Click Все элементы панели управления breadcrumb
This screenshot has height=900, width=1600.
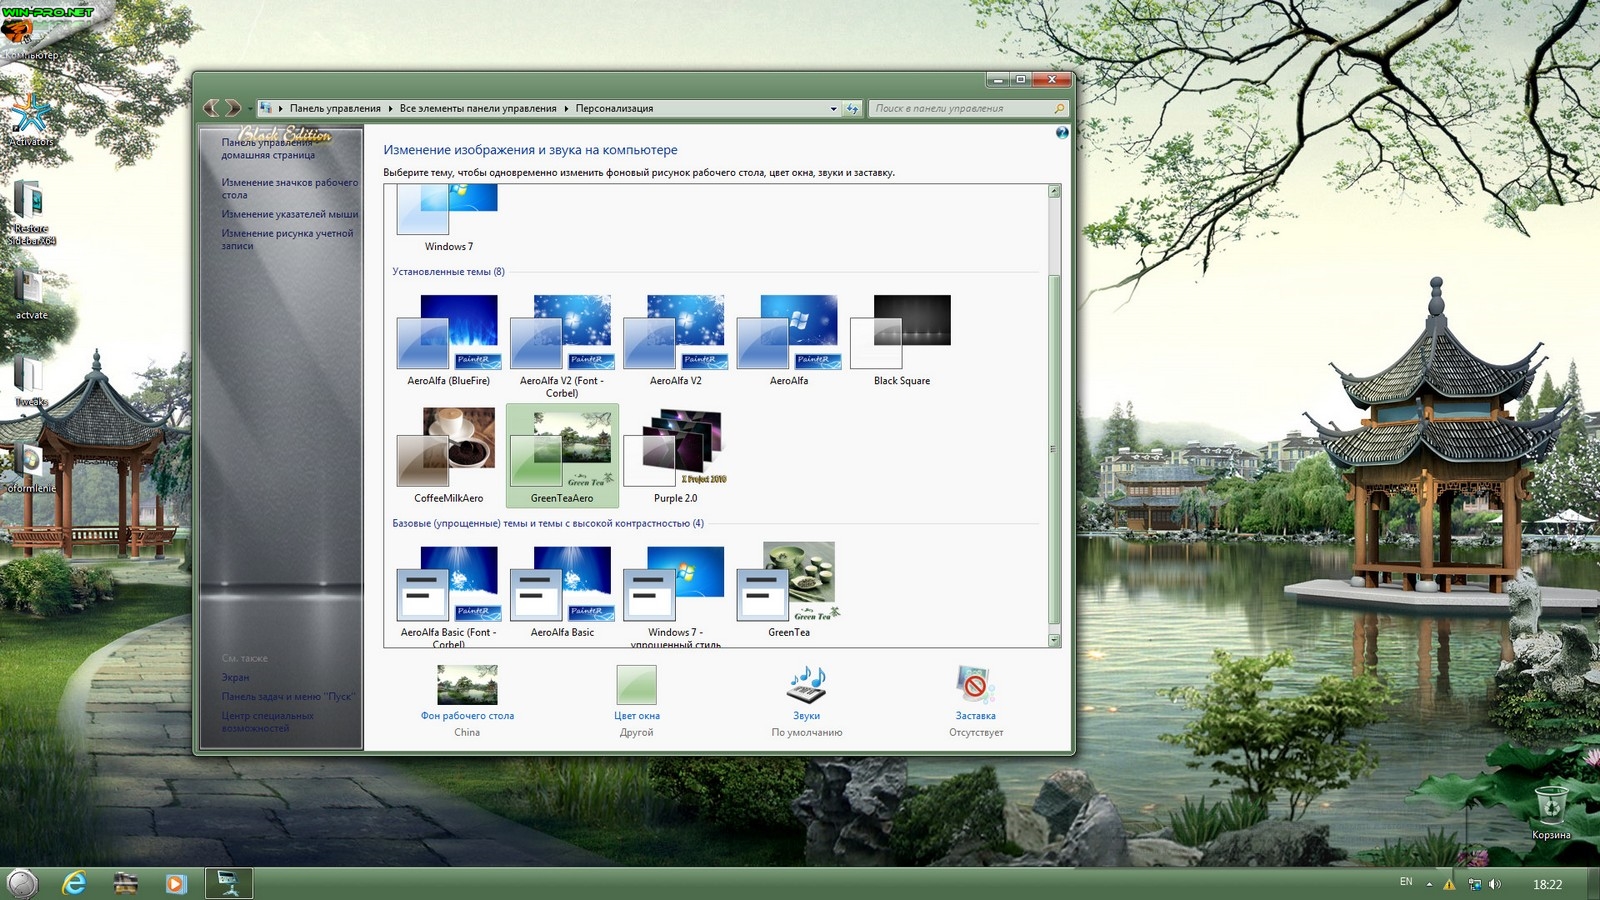478,108
